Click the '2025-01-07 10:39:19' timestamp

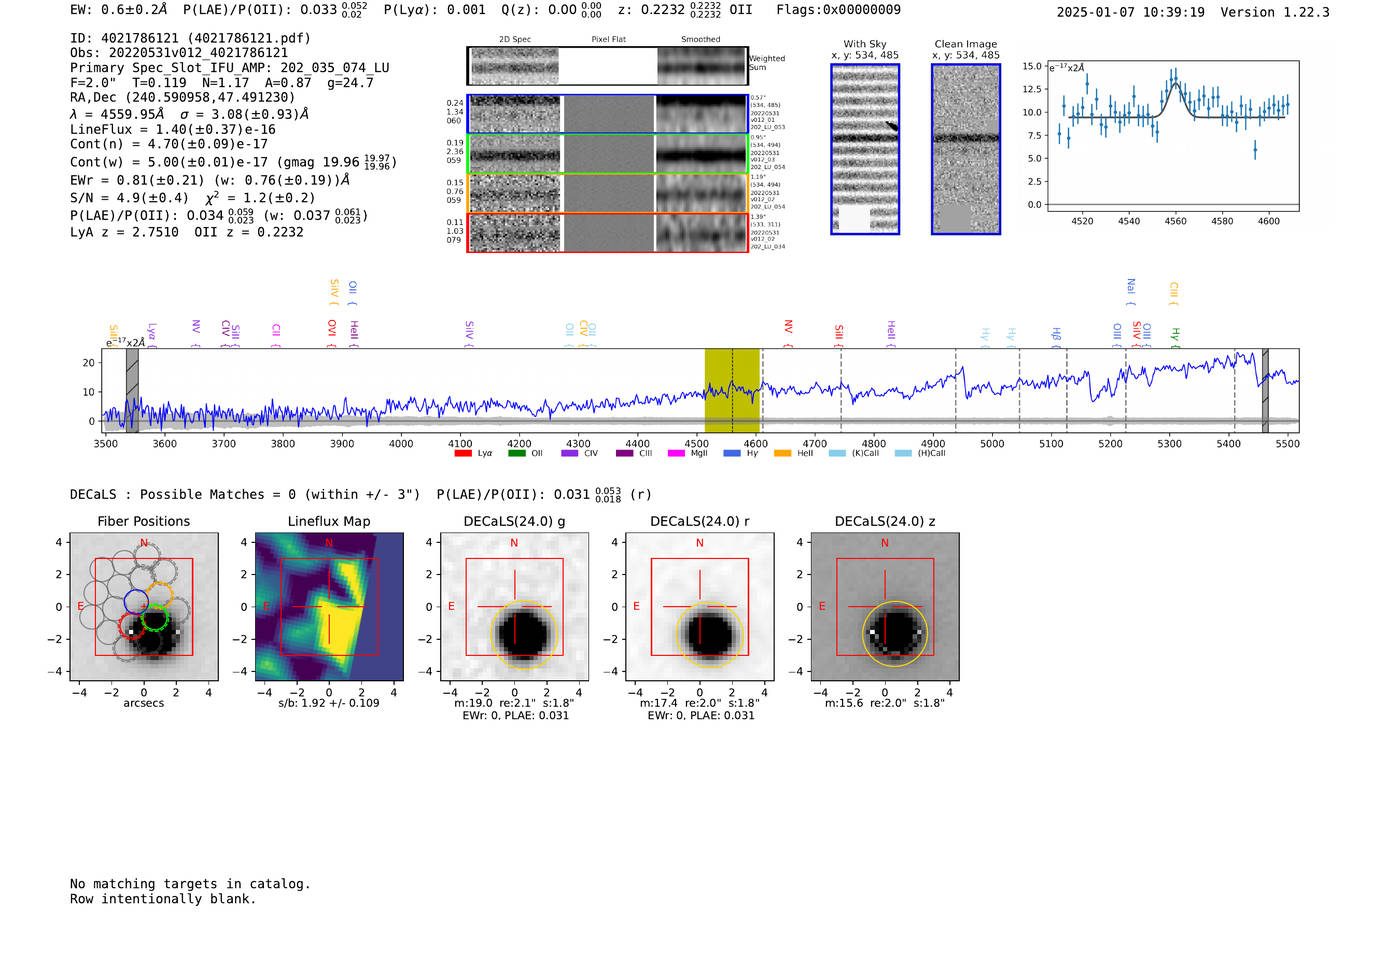(x=1131, y=13)
